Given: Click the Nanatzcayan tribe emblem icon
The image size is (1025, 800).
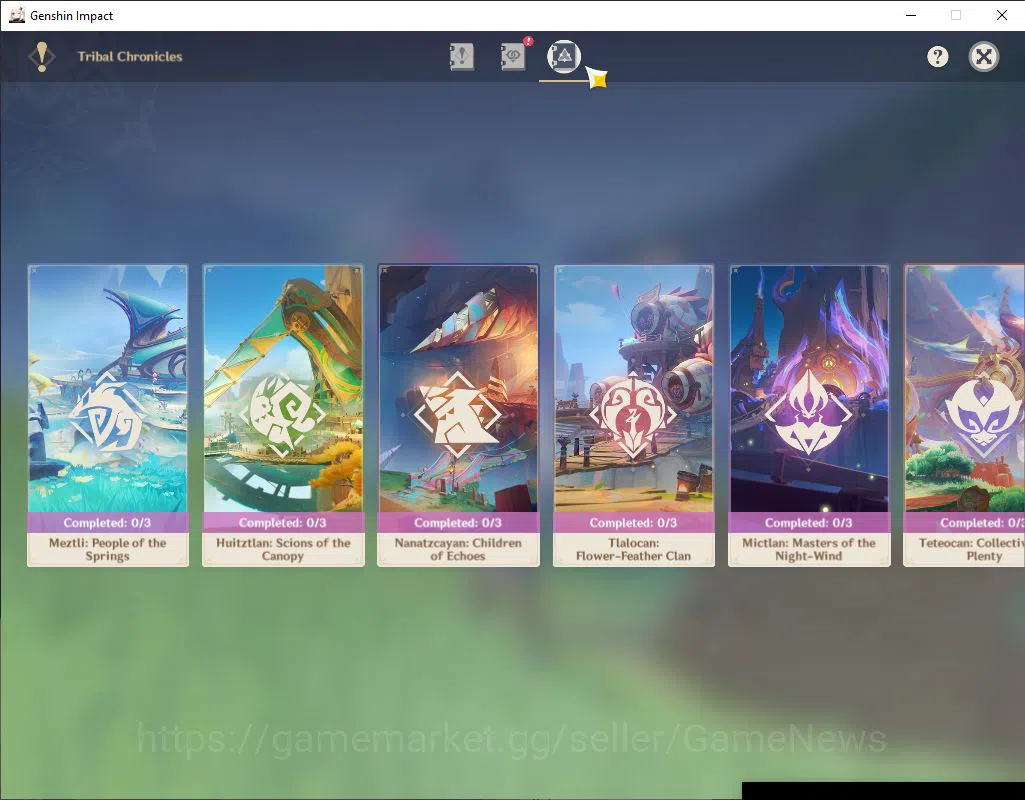Looking at the screenshot, I should 458,415.
